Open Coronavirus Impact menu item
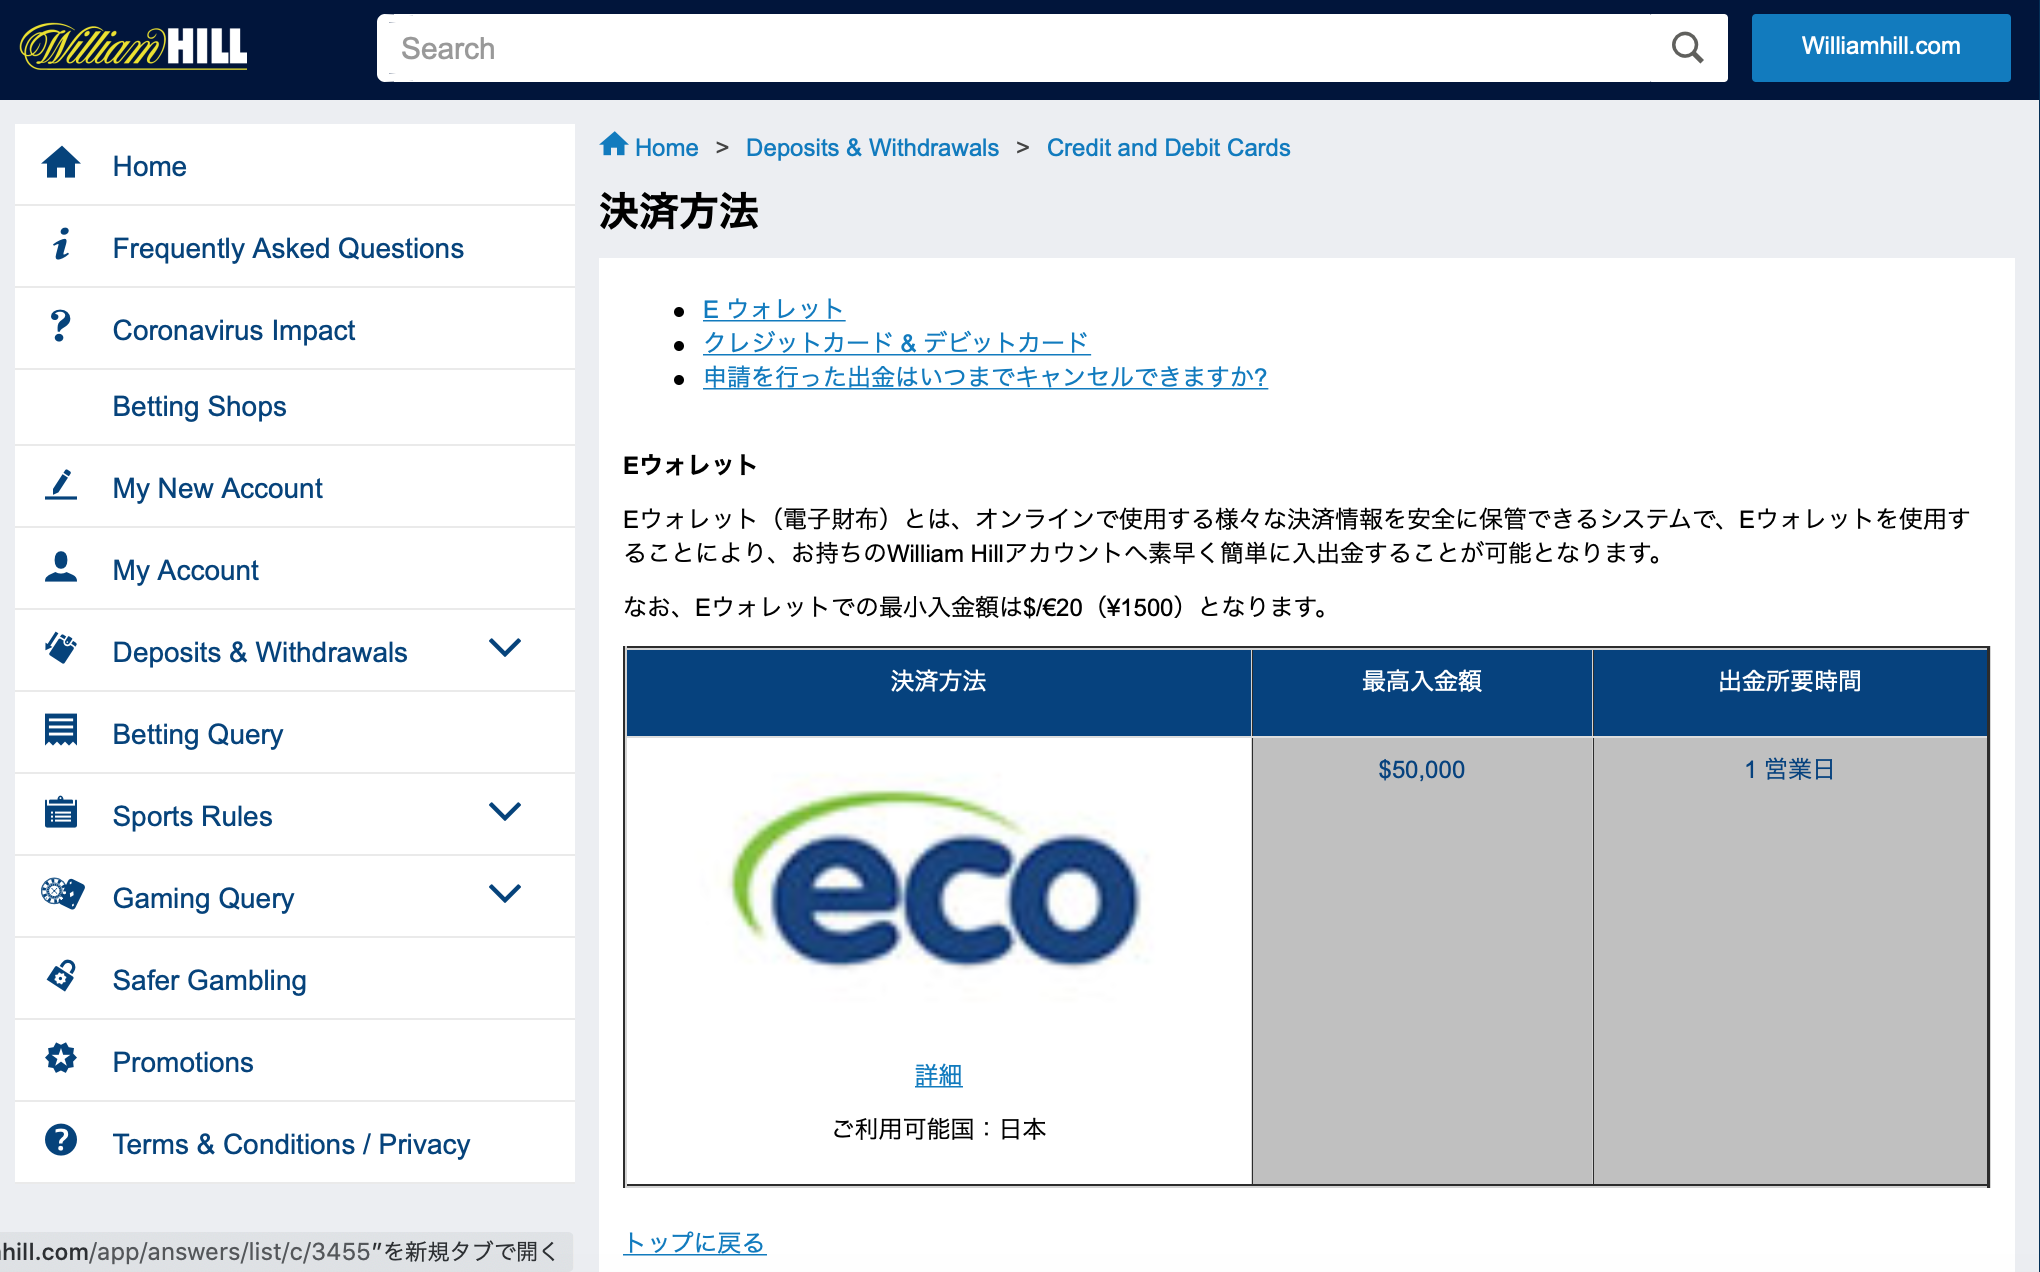This screenshot has width=2040, height=1272. click(x=295, y=329)
